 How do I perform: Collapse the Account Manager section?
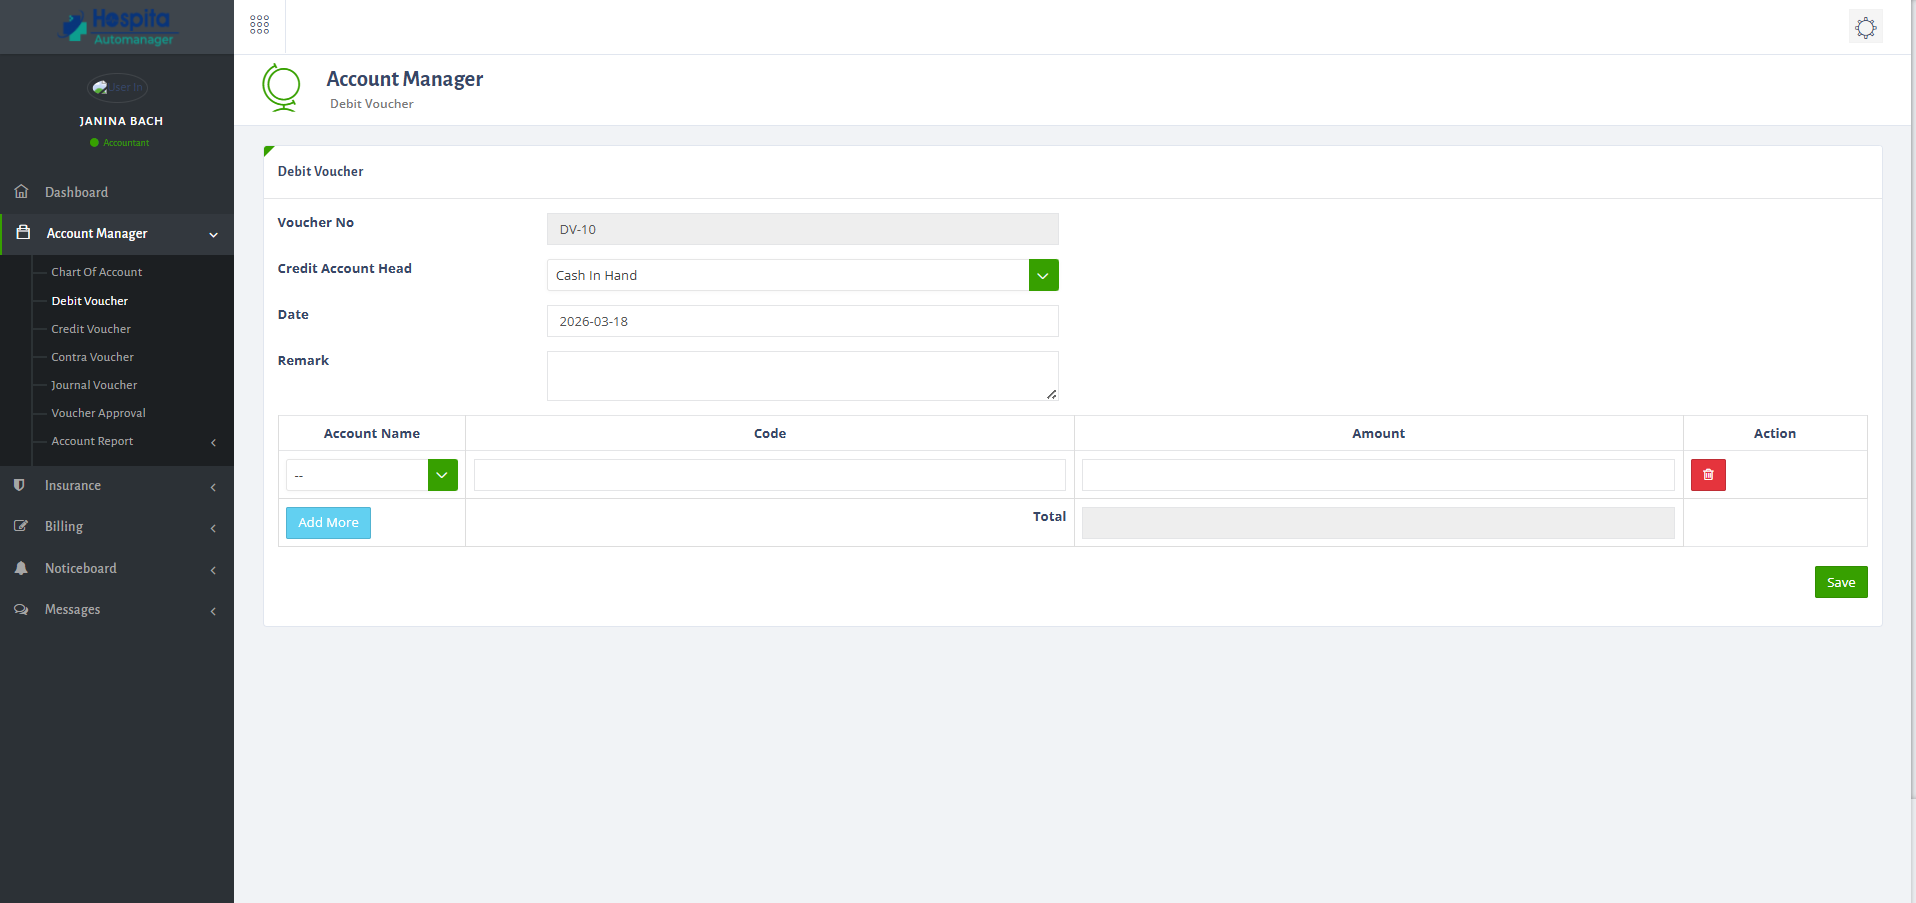[x=213, y=234]
